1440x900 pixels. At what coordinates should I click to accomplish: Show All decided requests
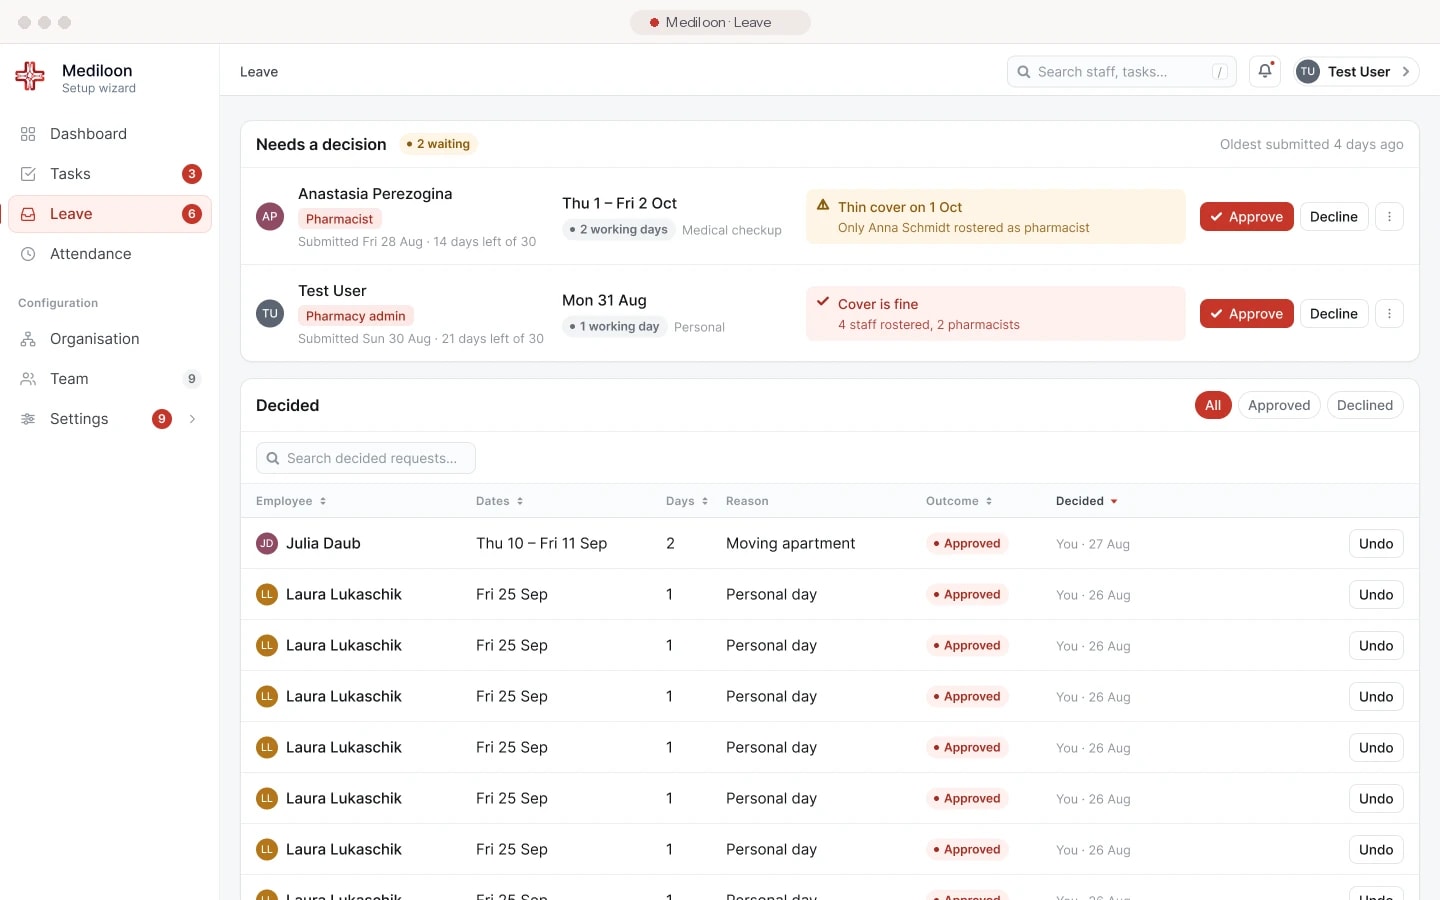1213,405
